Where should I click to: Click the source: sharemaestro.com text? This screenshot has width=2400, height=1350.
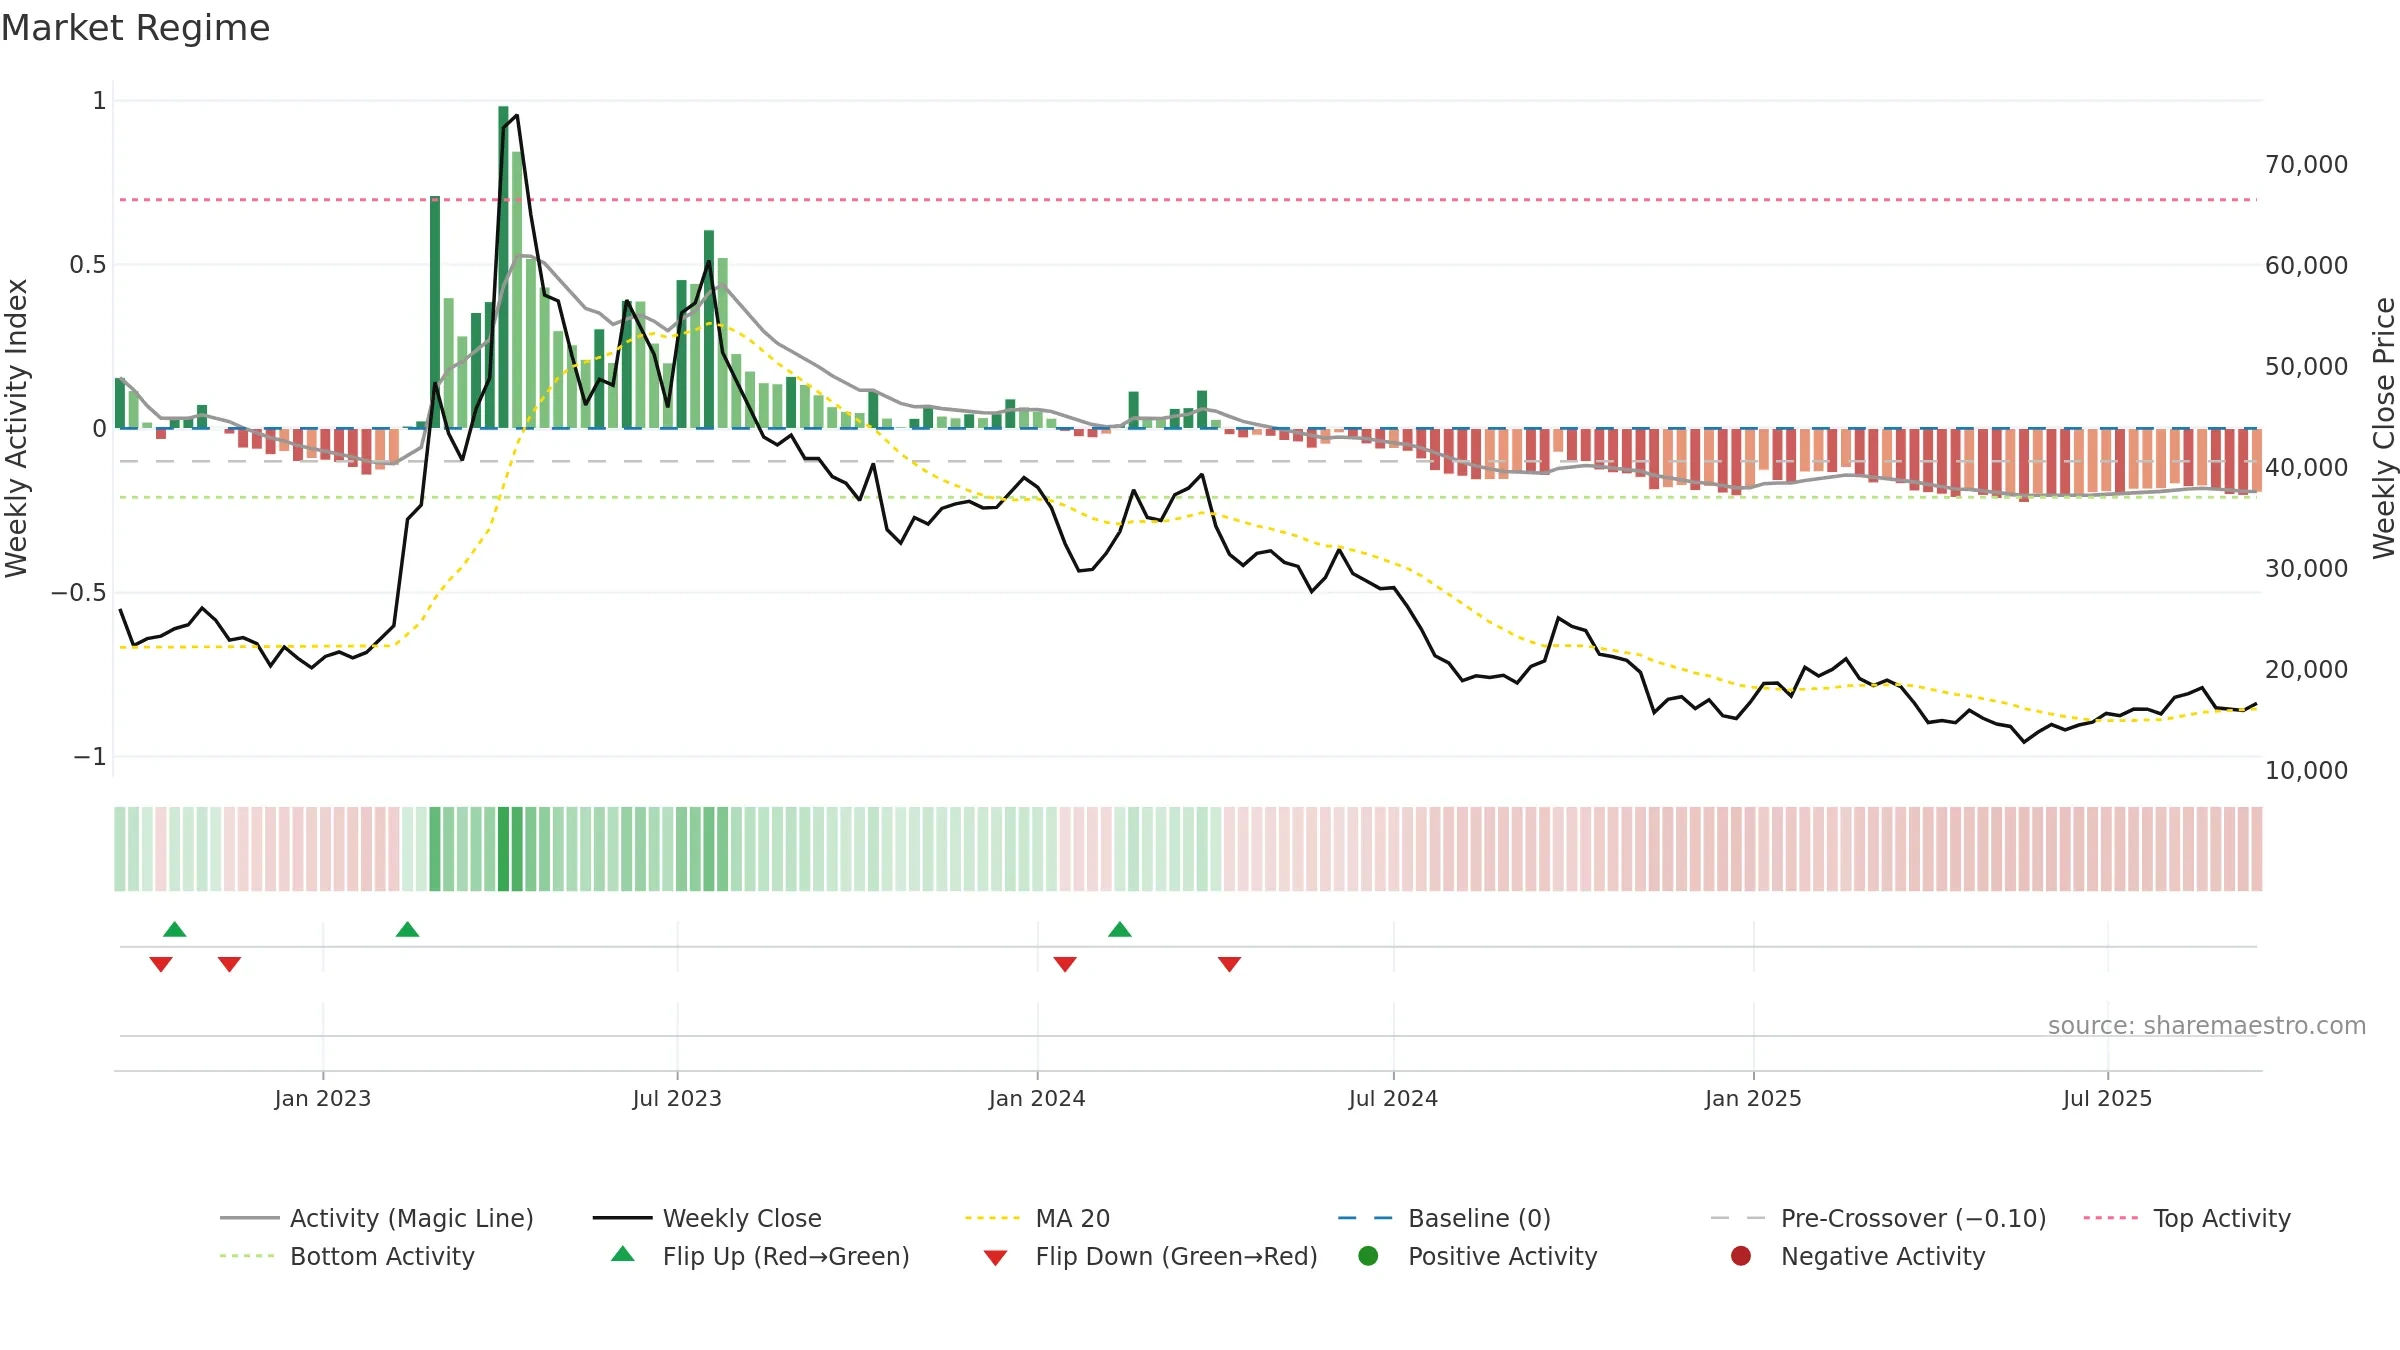[2207, 1026]
